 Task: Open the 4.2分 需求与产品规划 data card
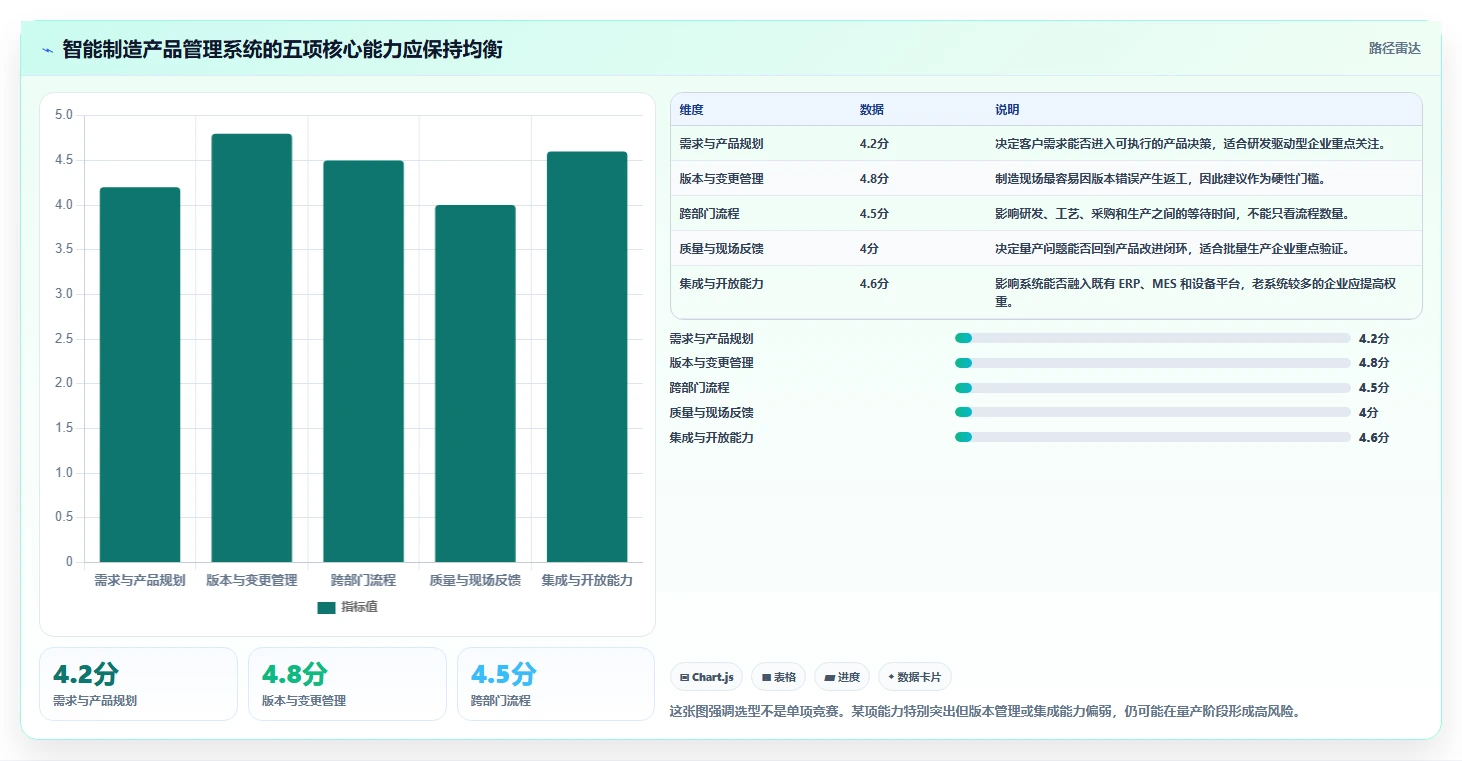coord(138,684)
